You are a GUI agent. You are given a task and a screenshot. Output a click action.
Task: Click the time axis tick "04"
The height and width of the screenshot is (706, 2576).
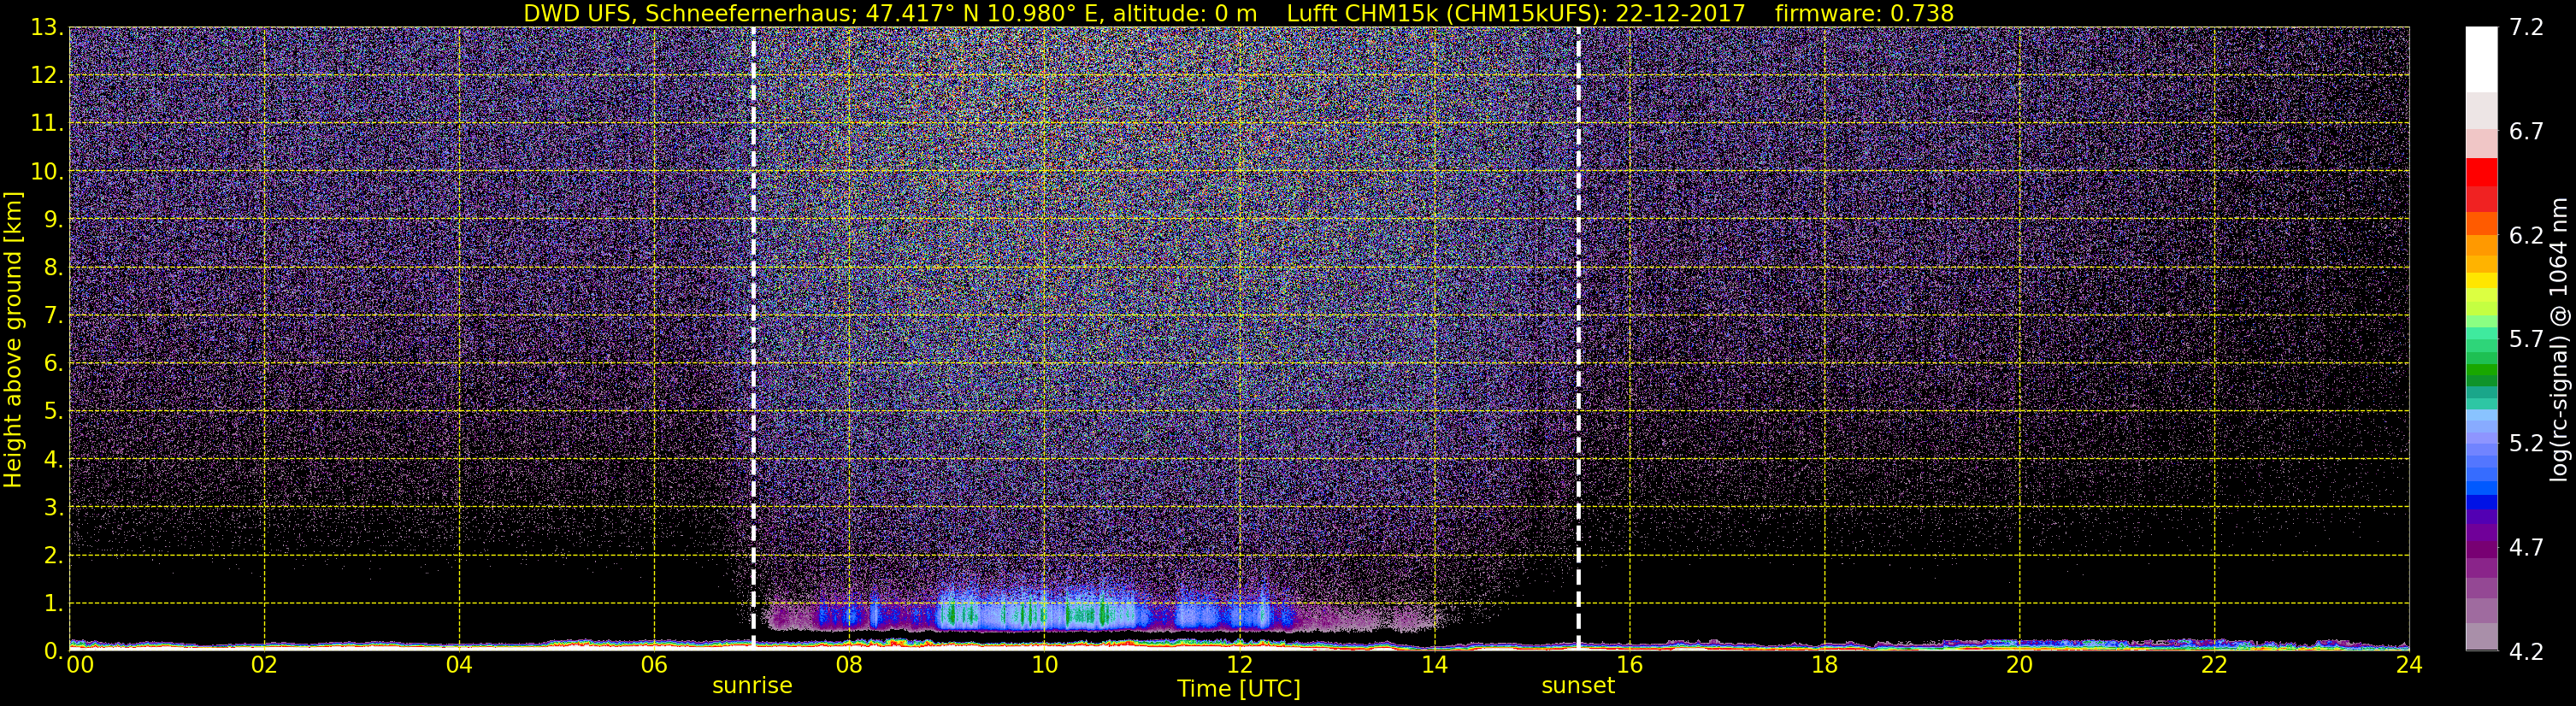click(459, 665)
